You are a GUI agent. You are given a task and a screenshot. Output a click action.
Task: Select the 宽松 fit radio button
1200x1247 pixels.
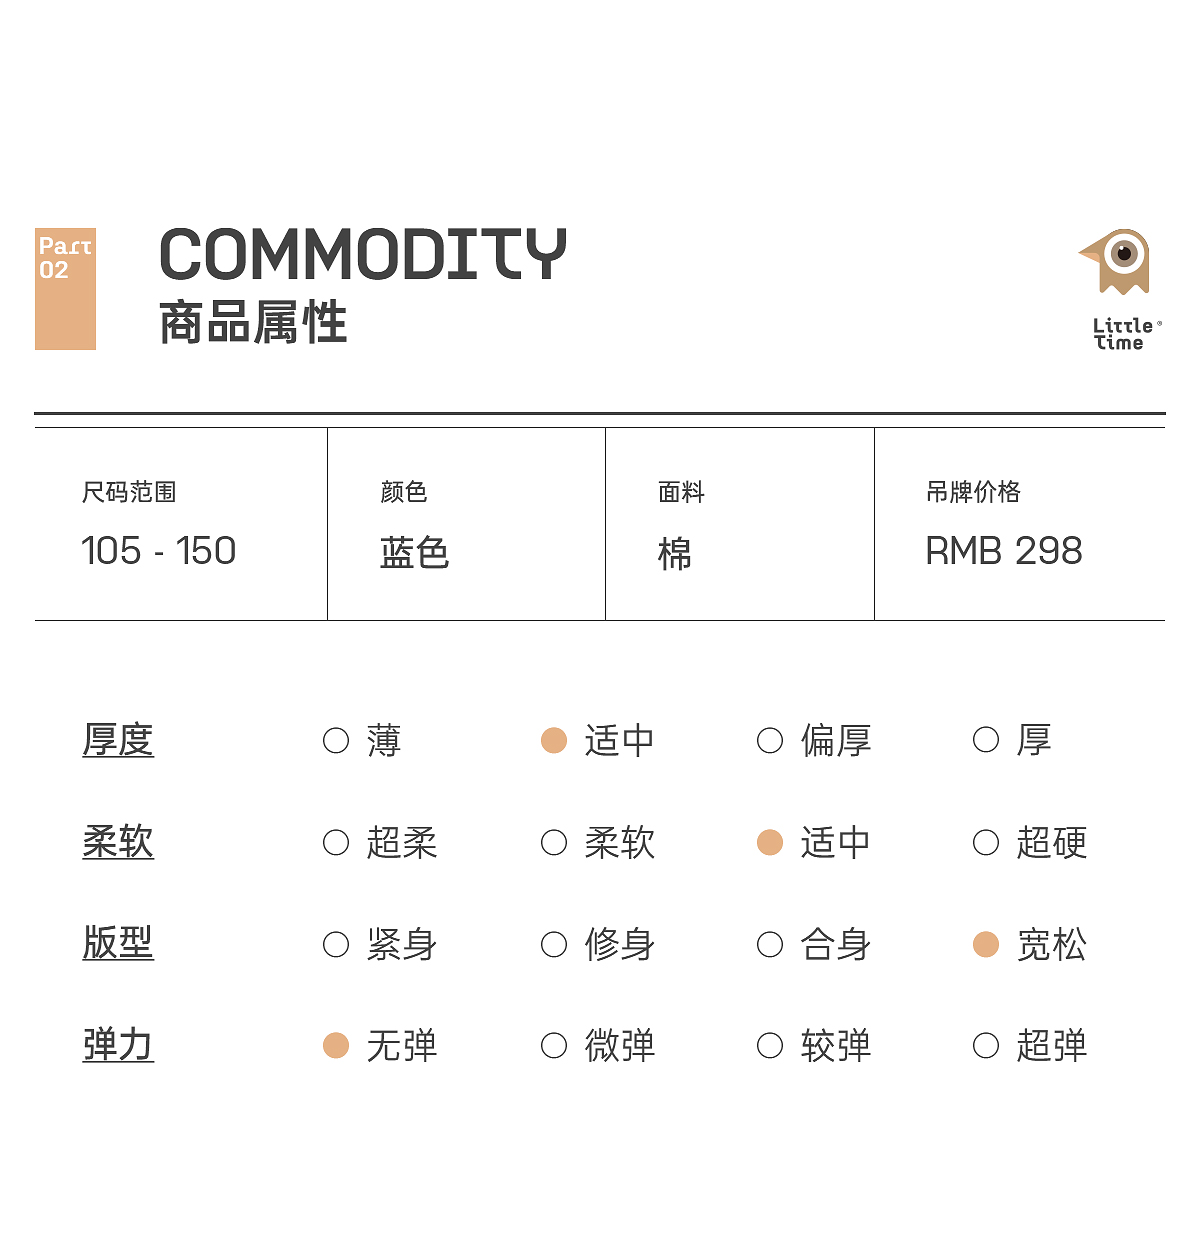point(986,945)
